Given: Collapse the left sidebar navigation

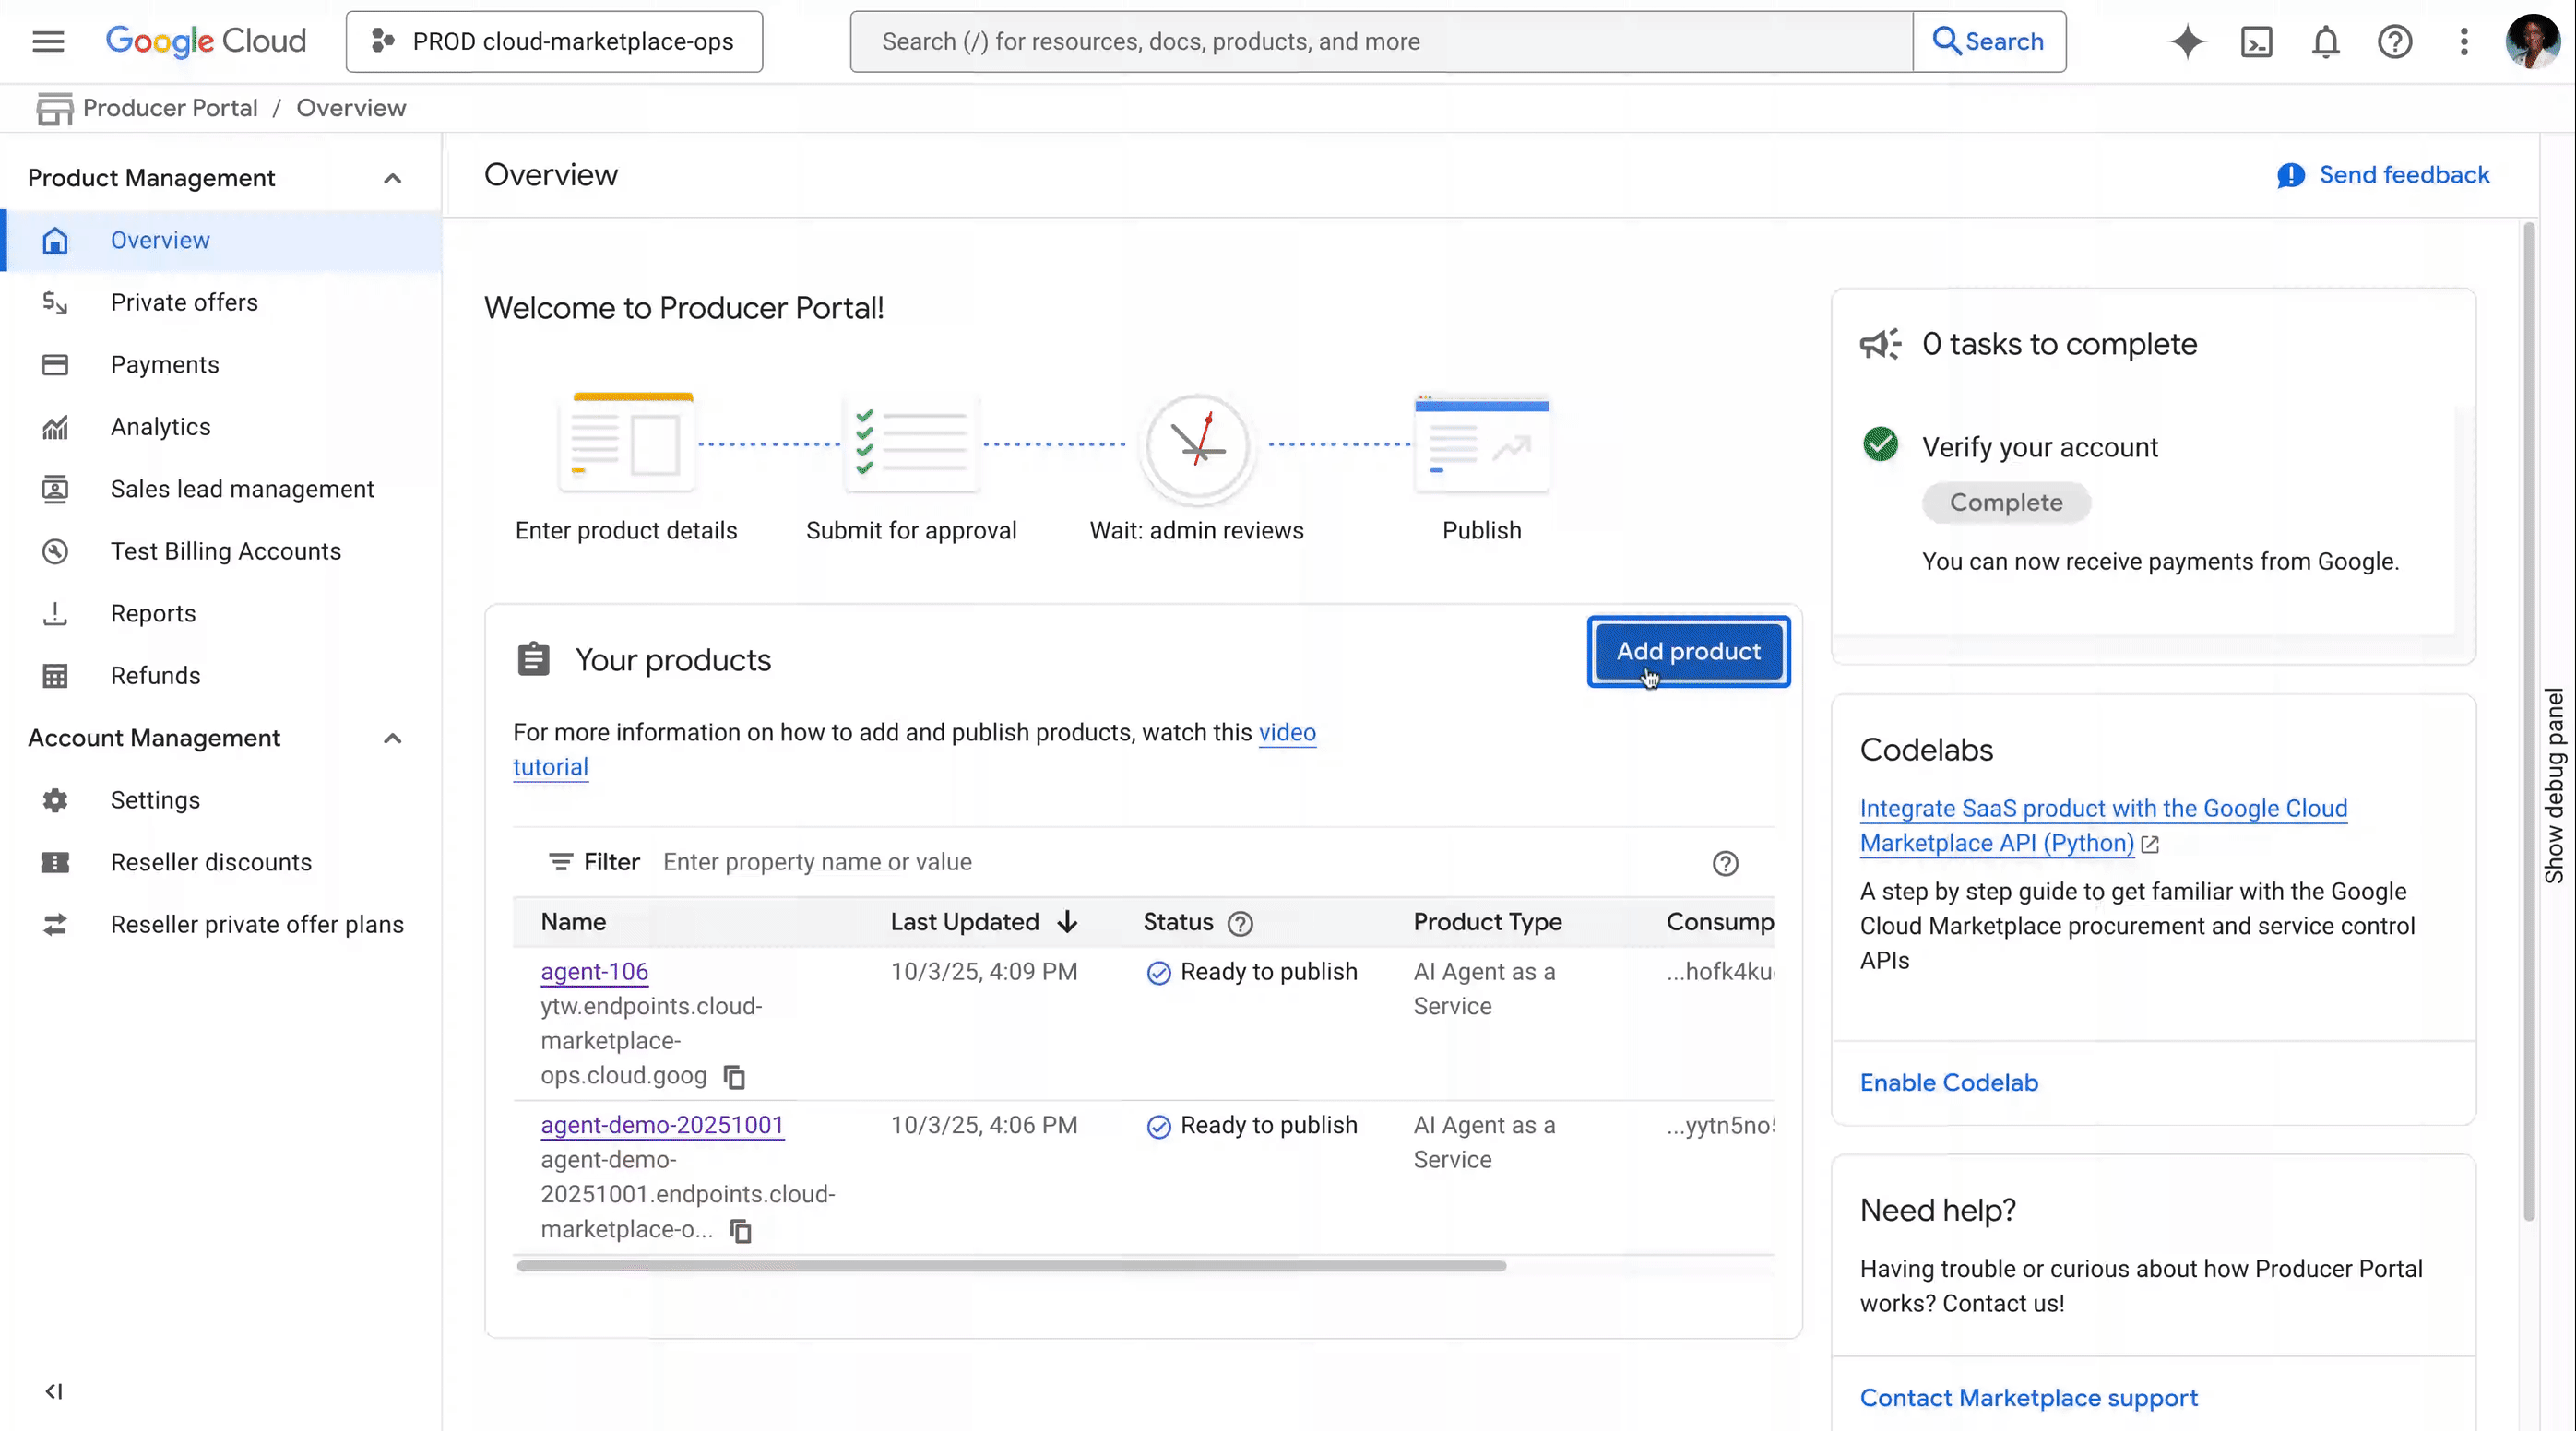Looking at the screenshot, I should click(54, 1390).
